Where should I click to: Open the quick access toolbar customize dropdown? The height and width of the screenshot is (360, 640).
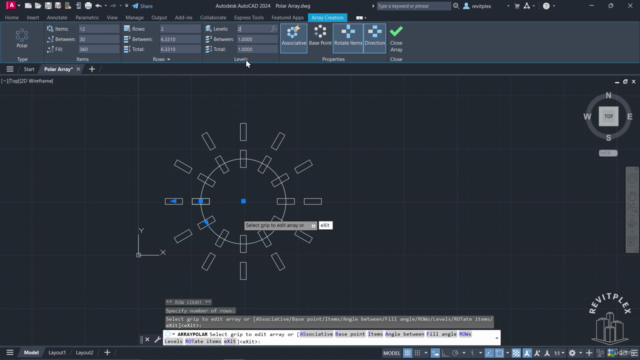(x=127, y=6)
